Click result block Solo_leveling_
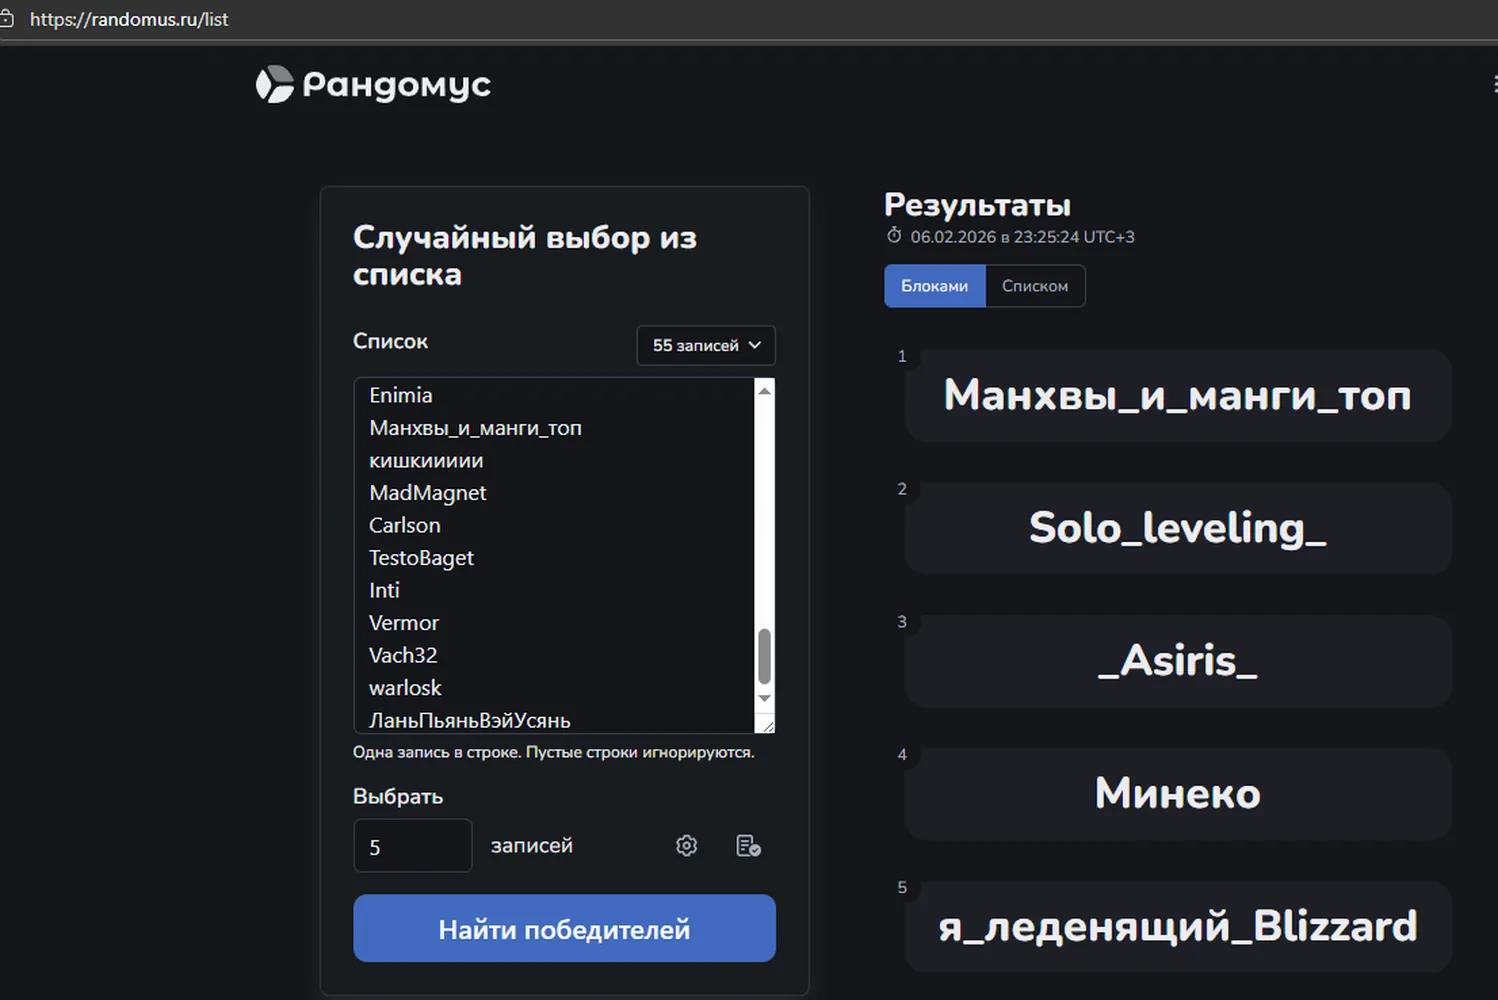Screen dimensions: 1498x1000 (1178, 528)
